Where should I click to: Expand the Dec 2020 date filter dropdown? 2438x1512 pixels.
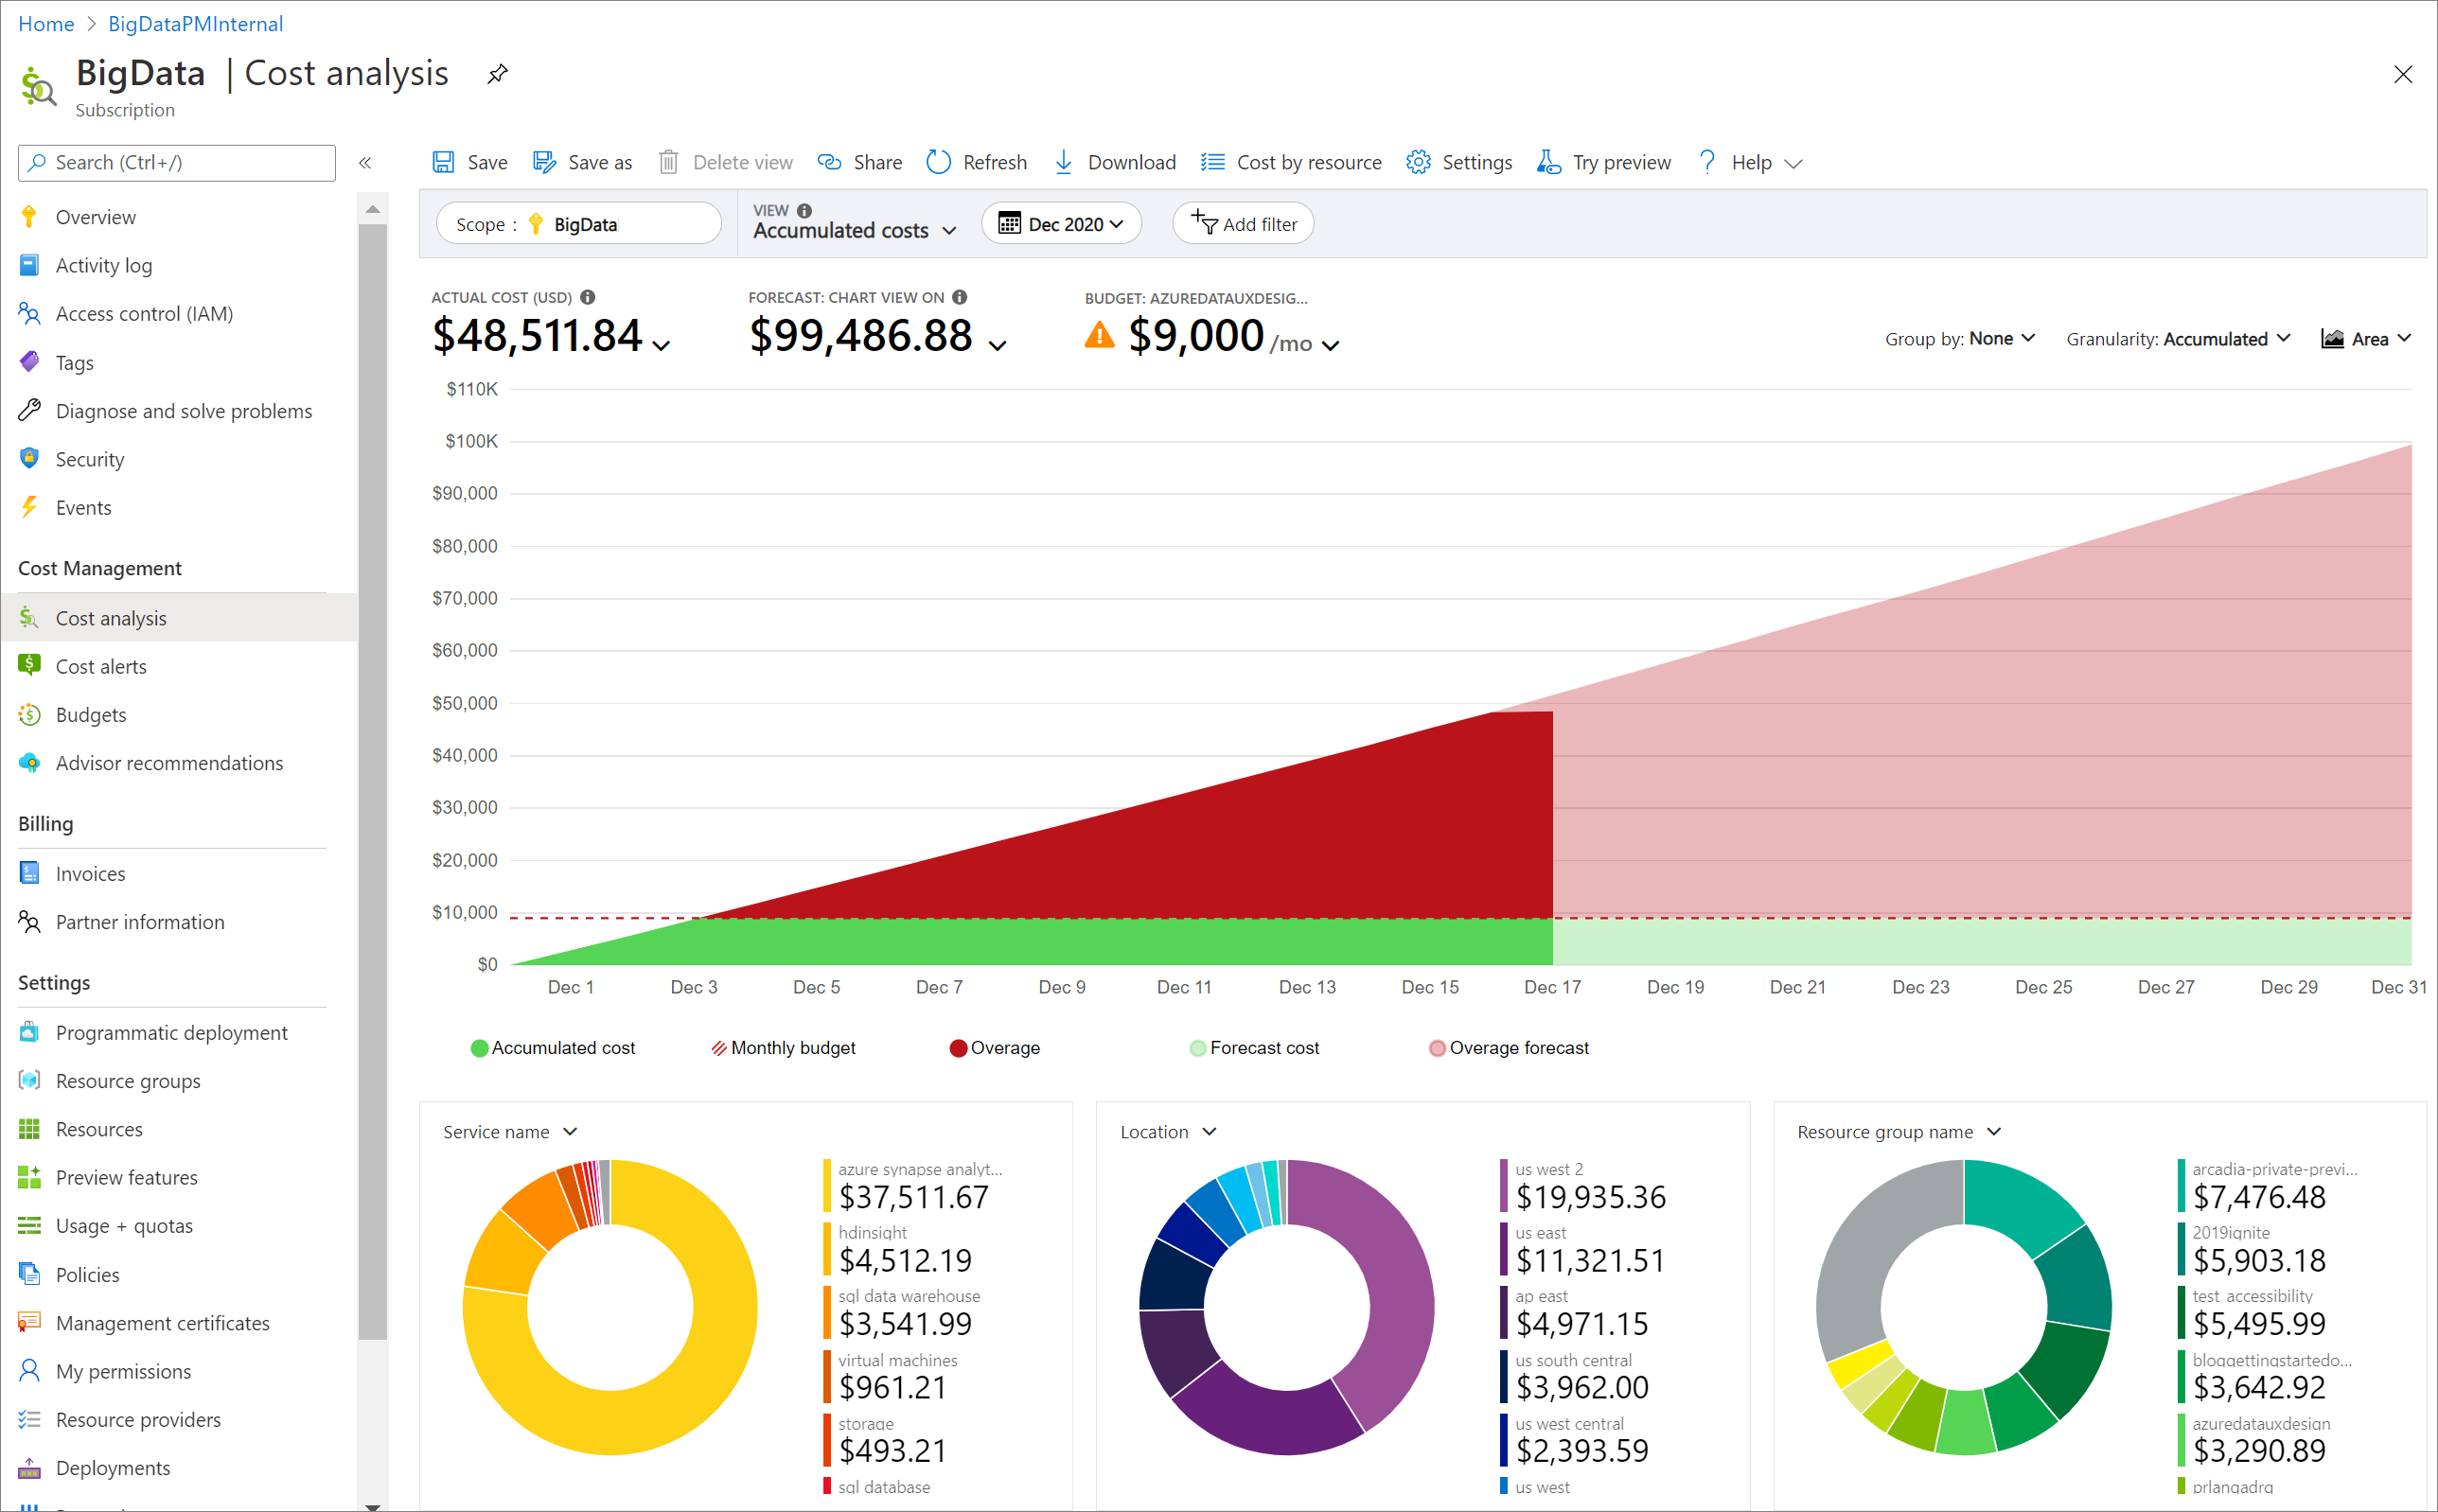coord(1061,223)
